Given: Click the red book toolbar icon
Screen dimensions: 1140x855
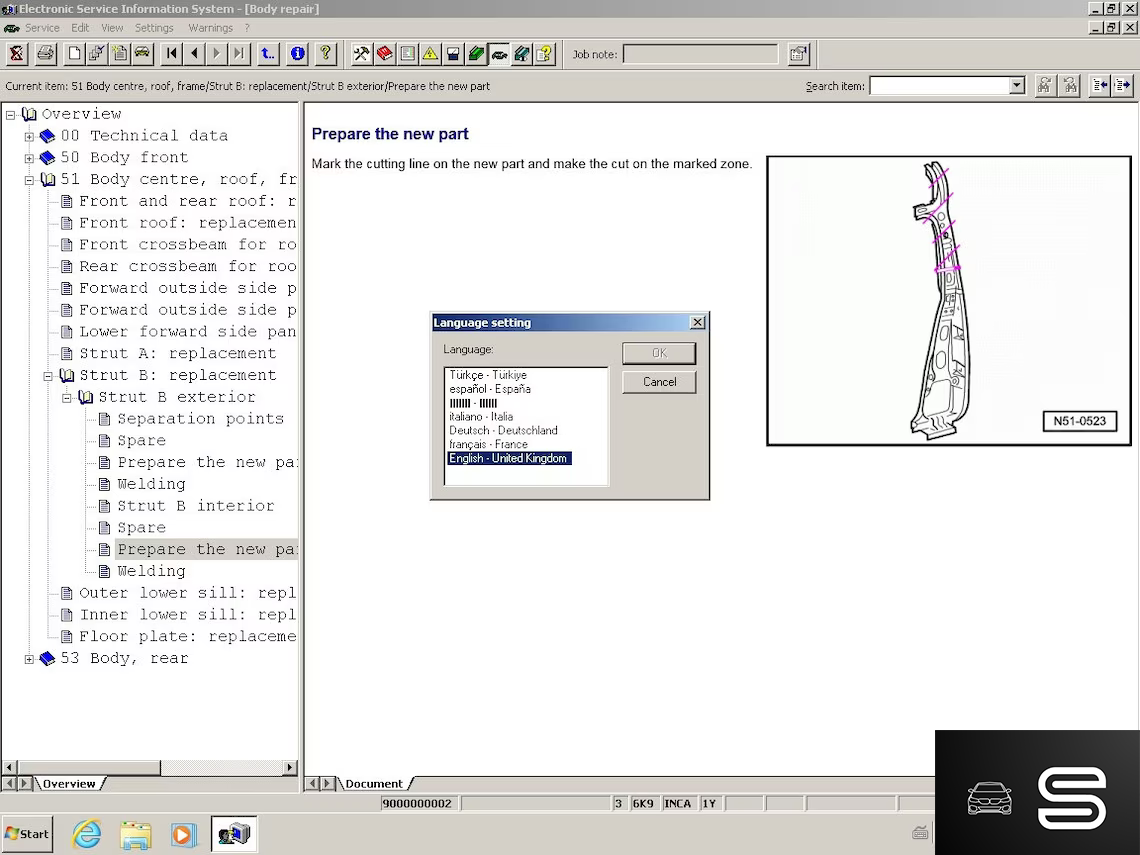Looking at the screenshot, I should [385, 54].
